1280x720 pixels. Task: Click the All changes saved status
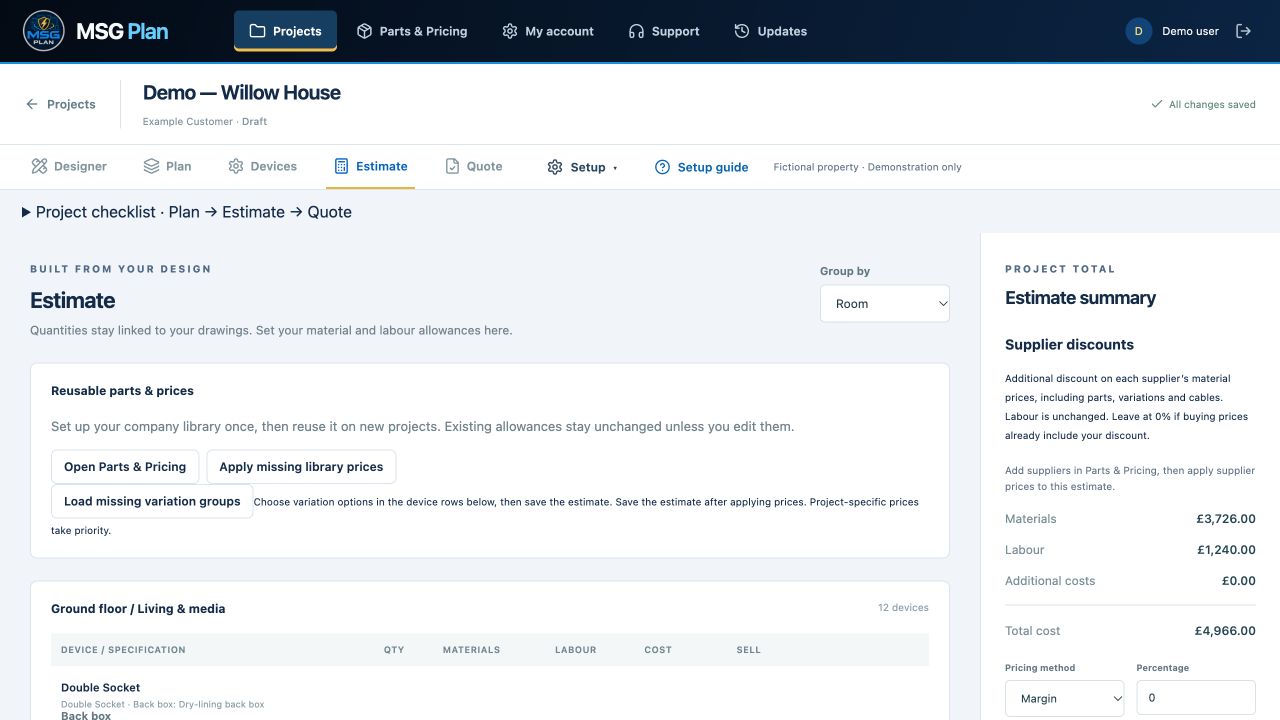click(1203, 104)
